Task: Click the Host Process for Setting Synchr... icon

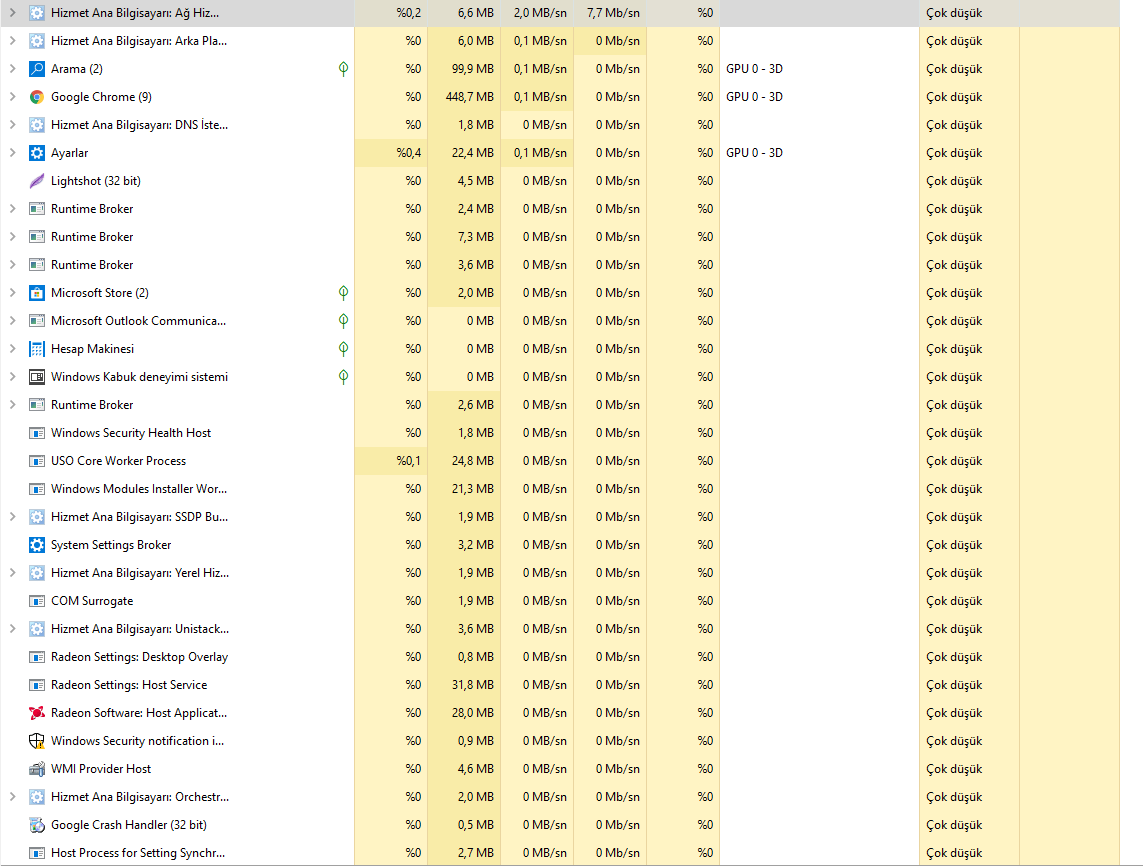Action: click(36, 853)
